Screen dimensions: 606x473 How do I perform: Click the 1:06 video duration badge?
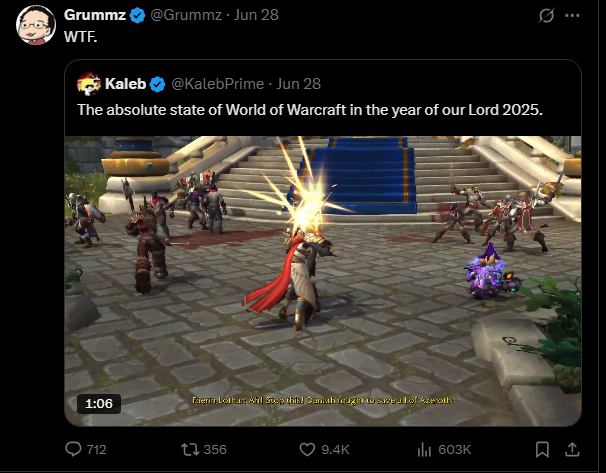coord(99,403)
